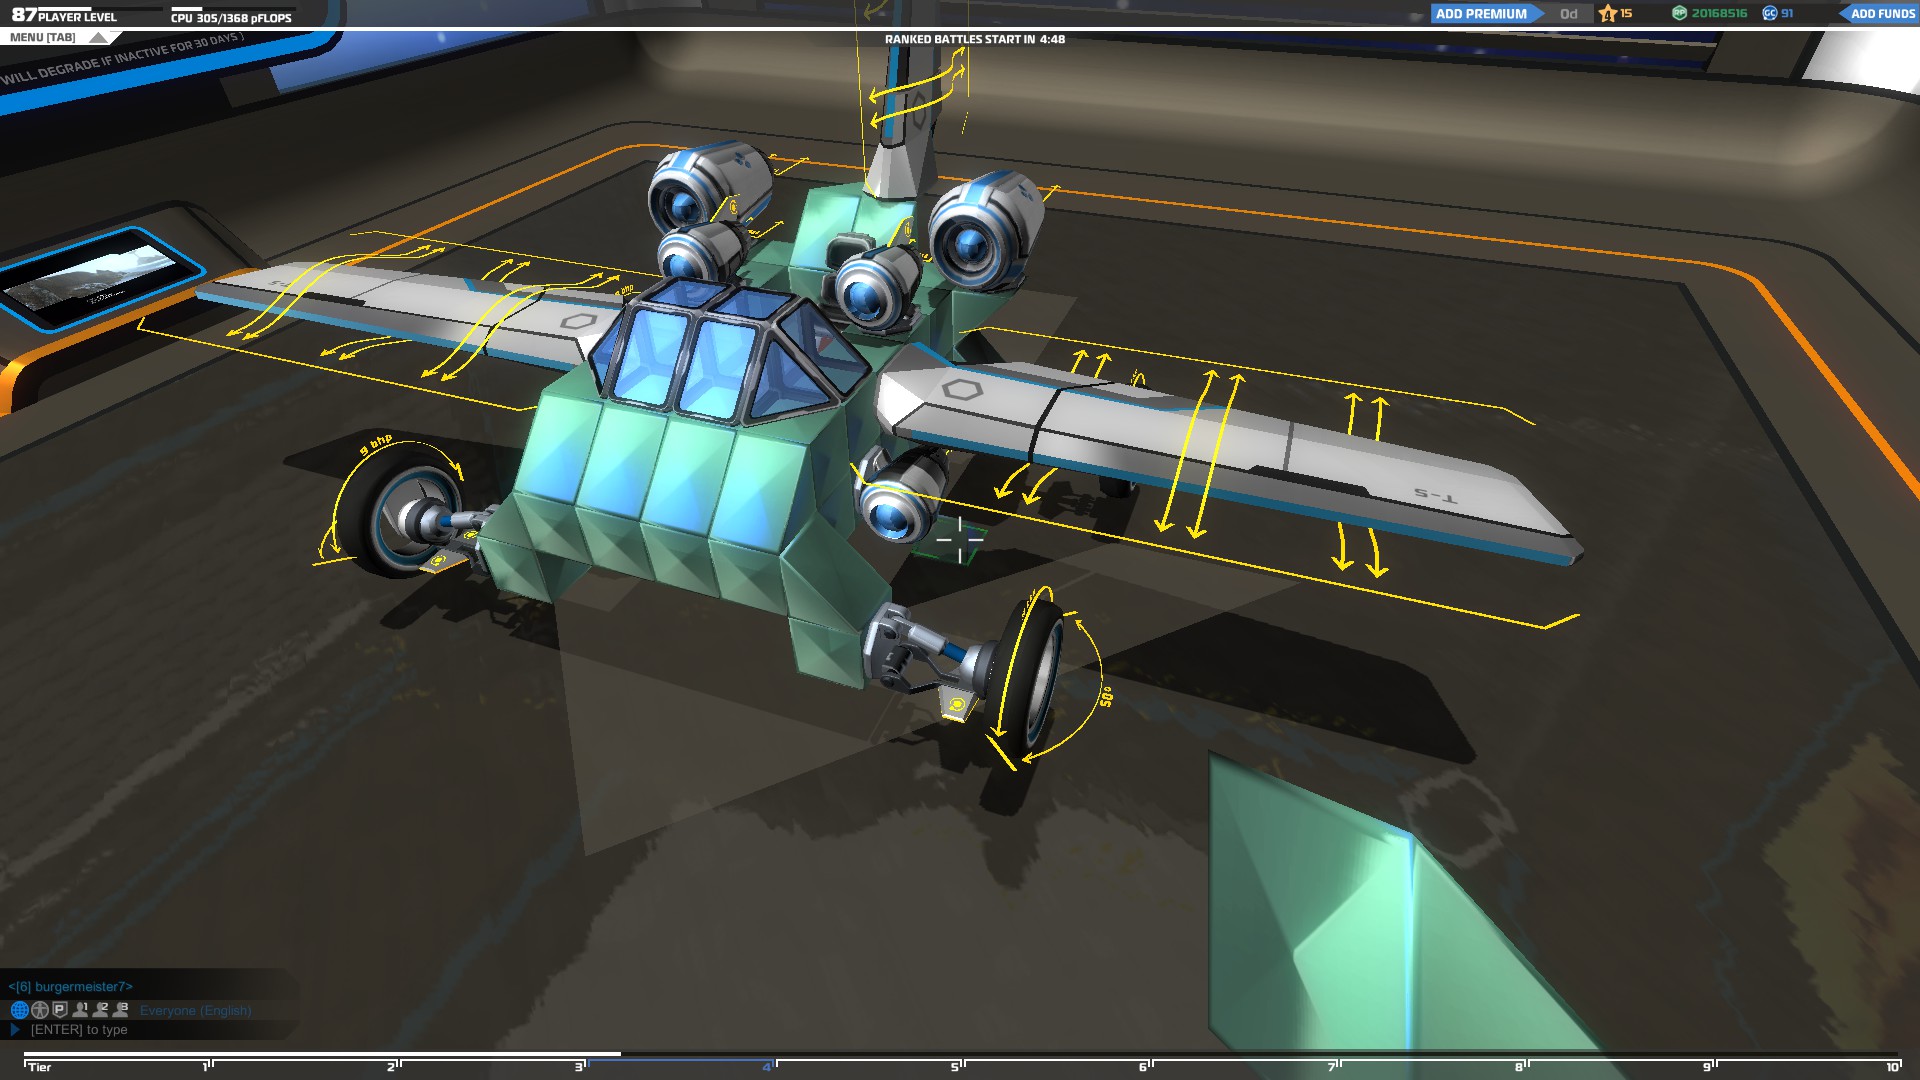Image resolution: width=1920 pixels, height=1080 pixels.
Task: Open the Everyone (English) channel selector
Action: tap(195, 1010)
